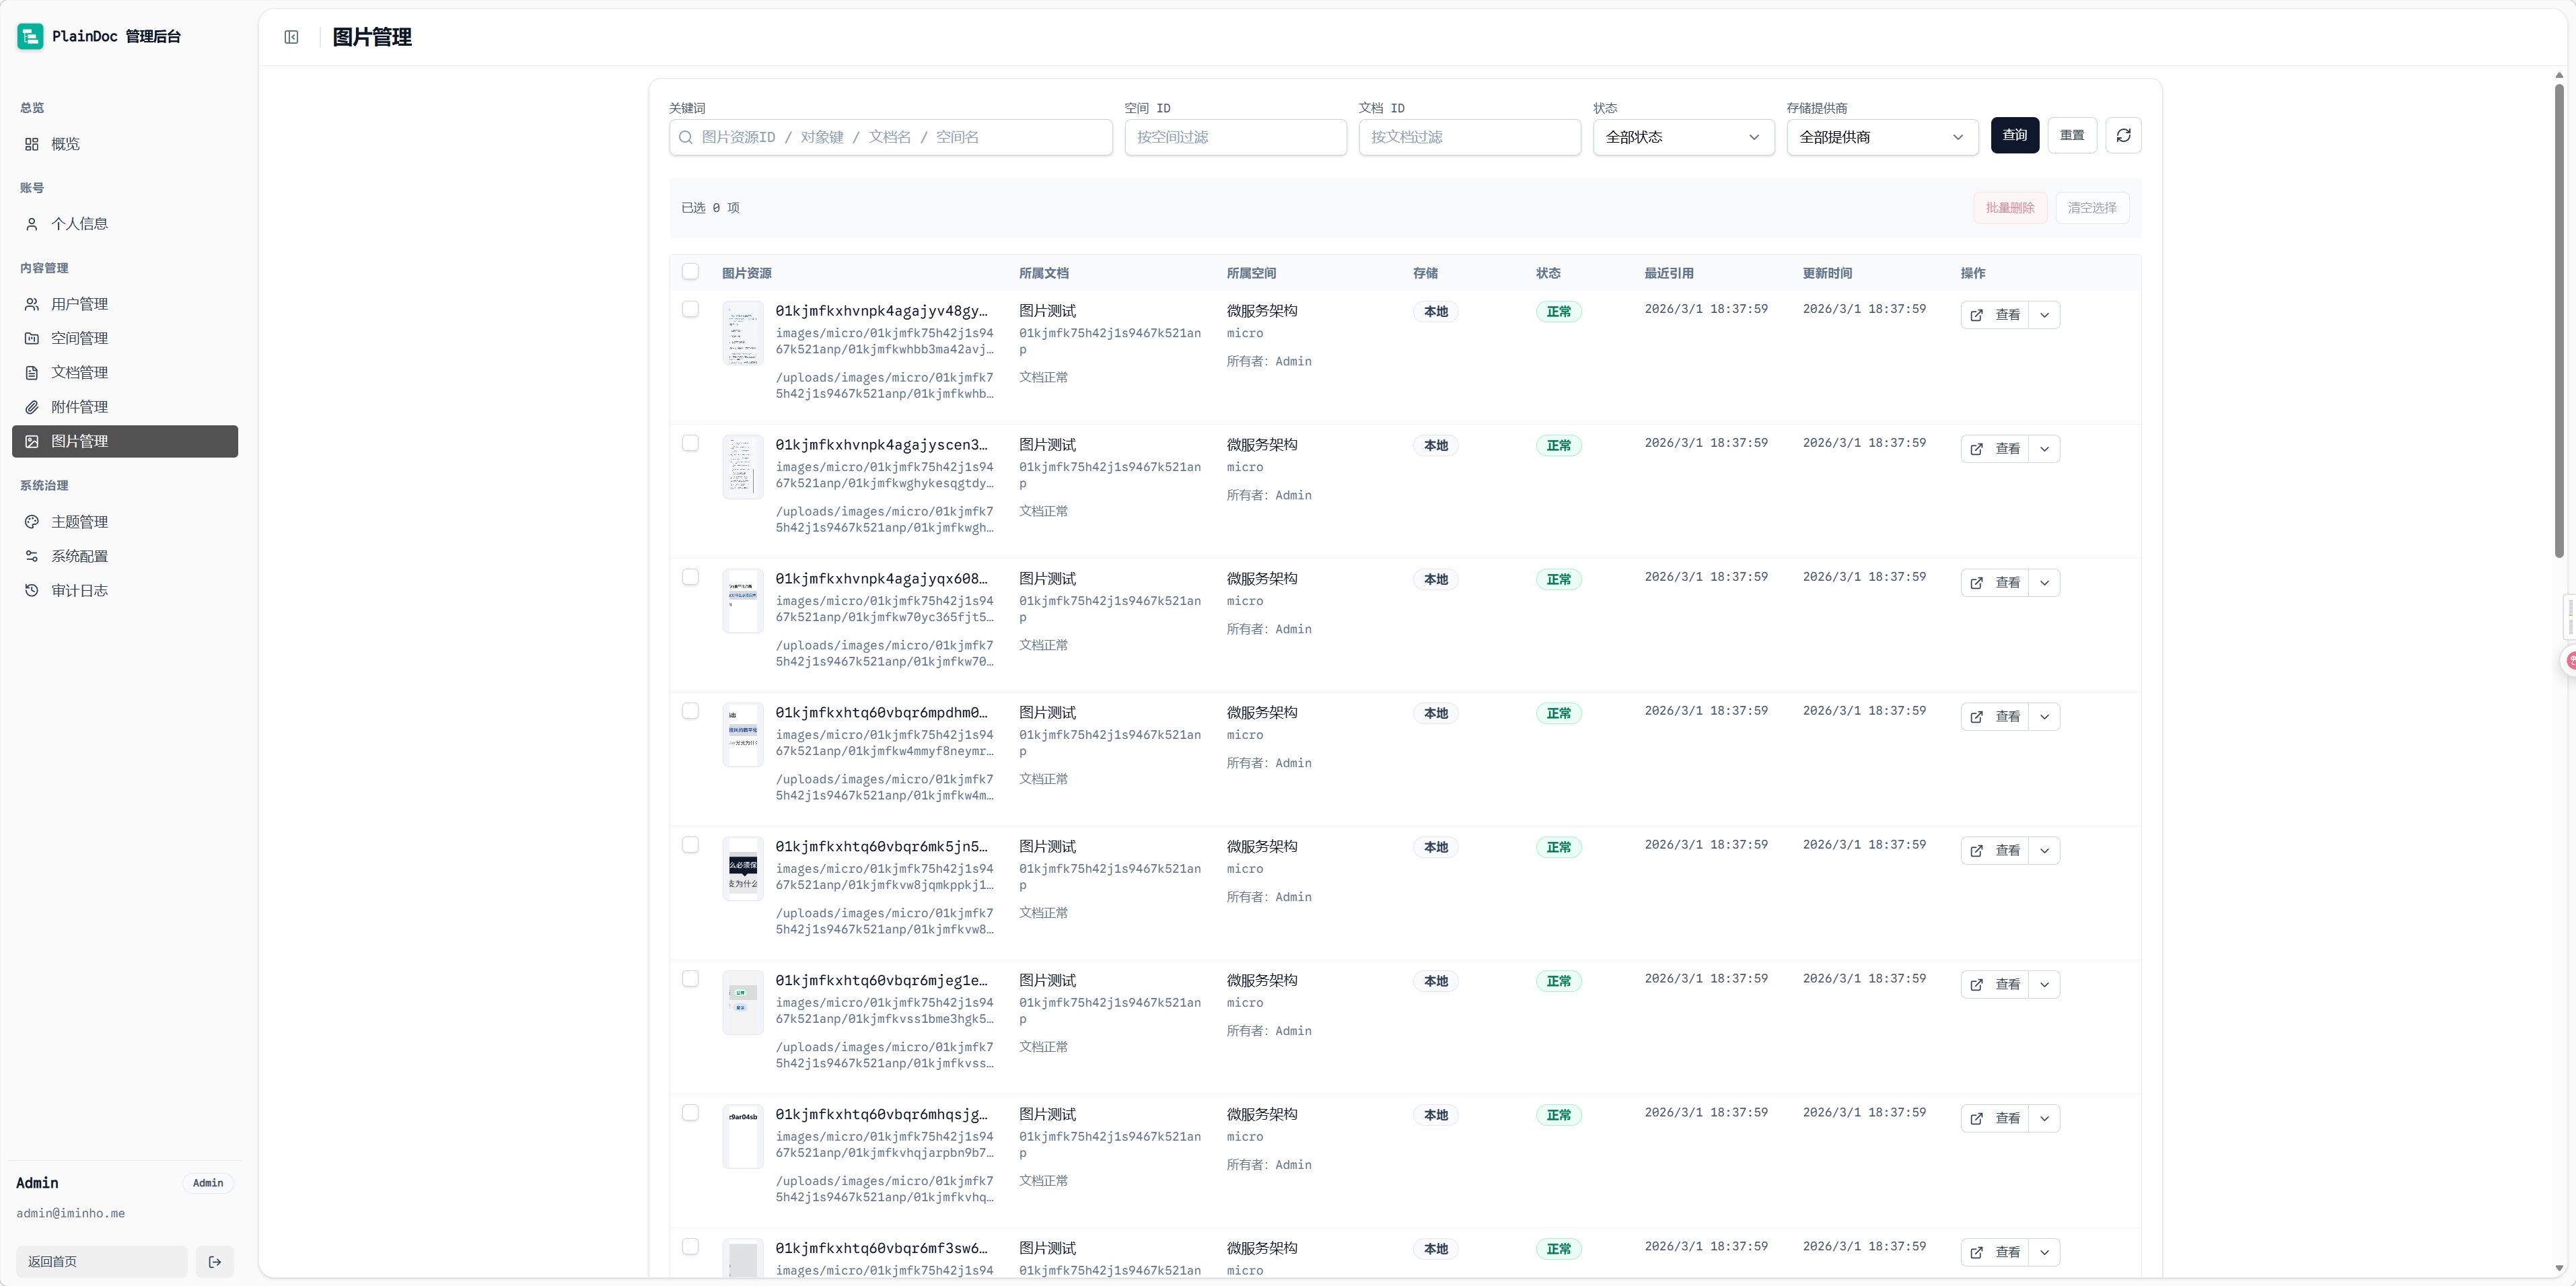The height and width of the screenshot is (1286, 2576).
Task: Click the 清空选择 clear selection button
Action: 2092,208
